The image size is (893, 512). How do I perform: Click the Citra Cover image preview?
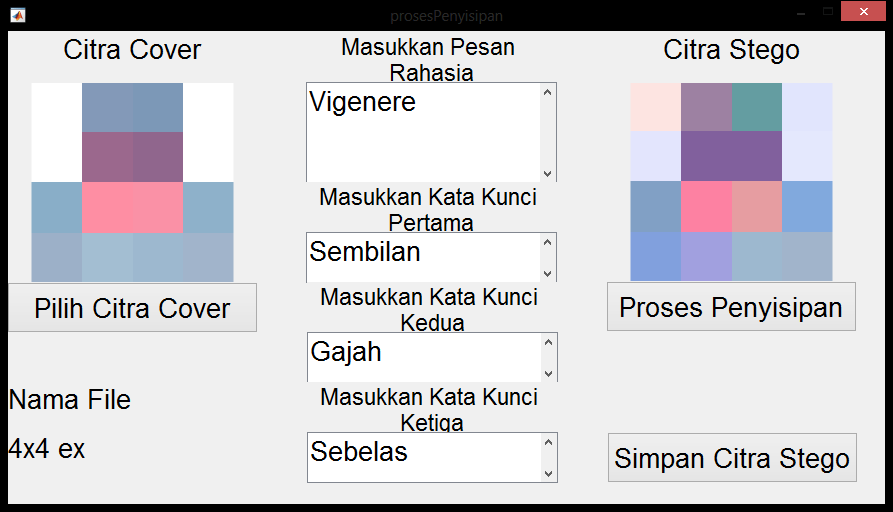point(132,182)
